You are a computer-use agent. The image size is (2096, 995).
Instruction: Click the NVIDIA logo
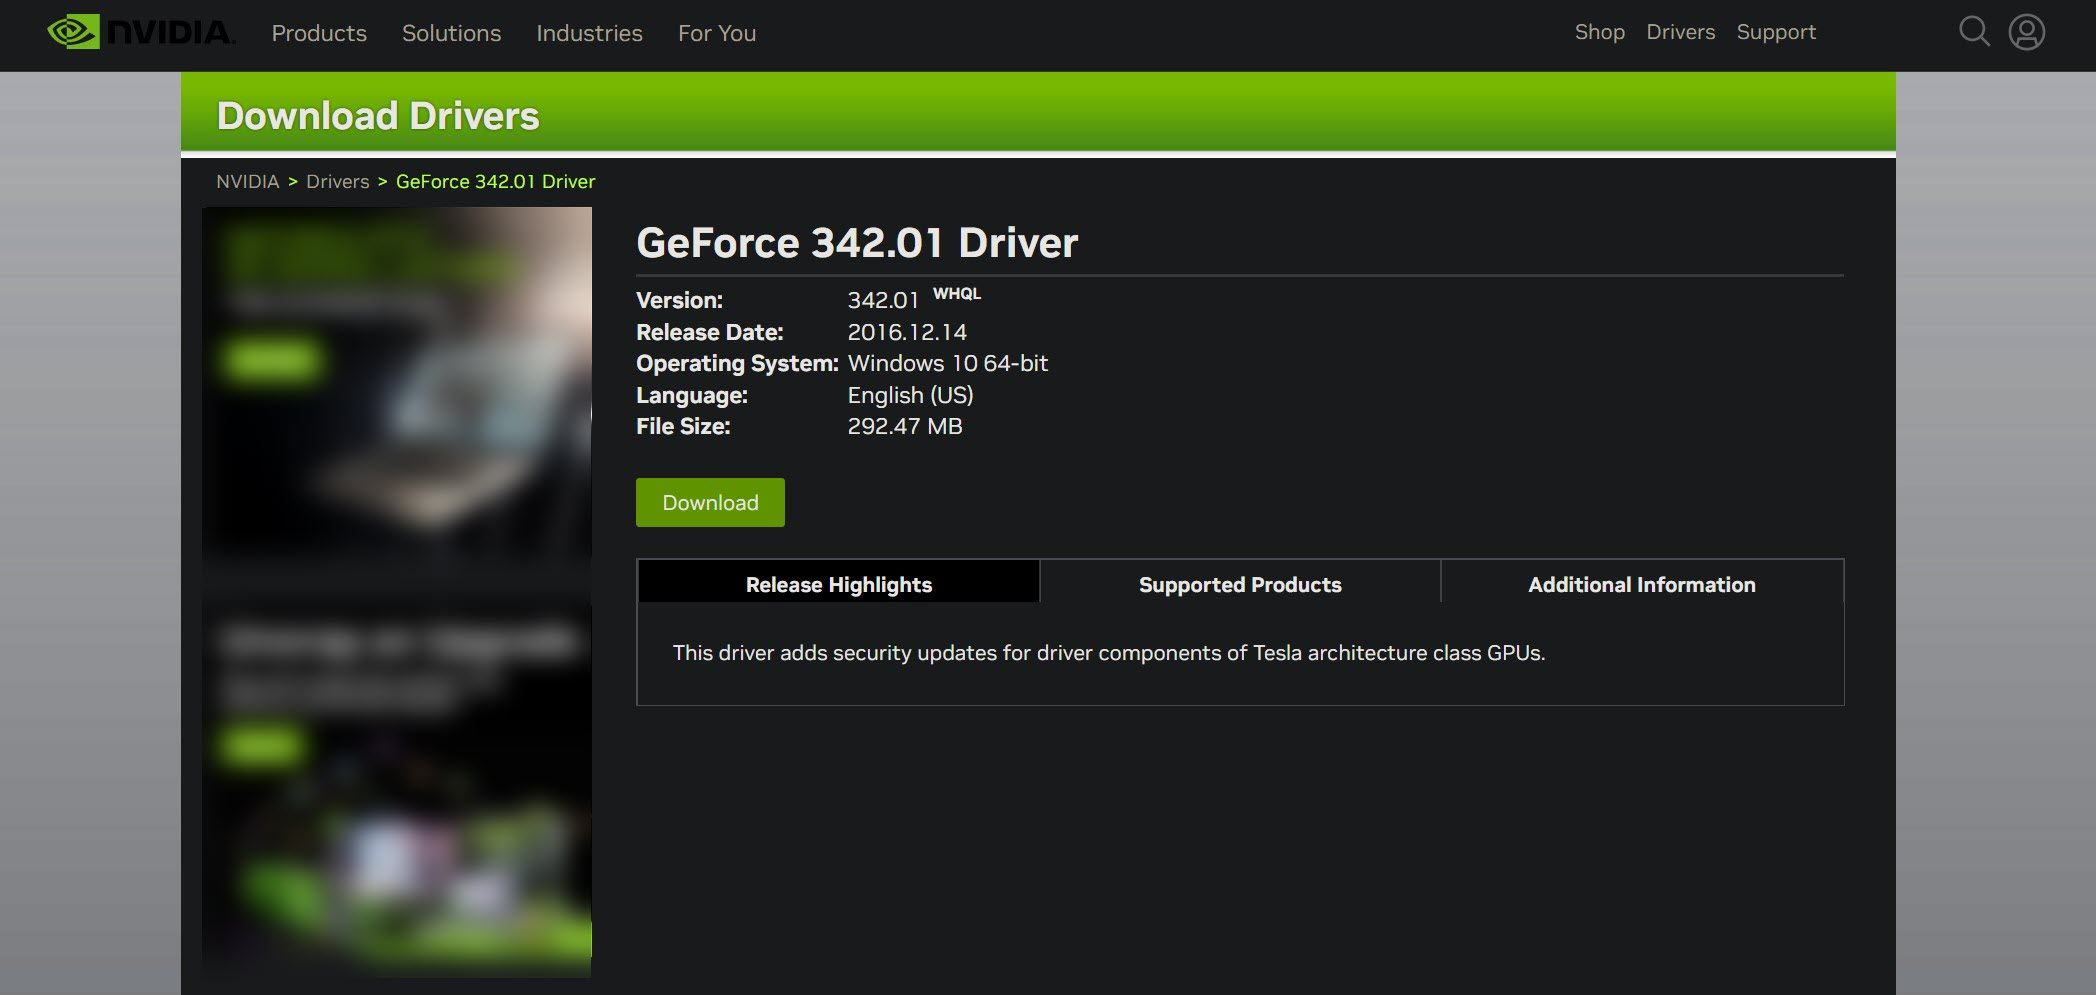point(141,32)
